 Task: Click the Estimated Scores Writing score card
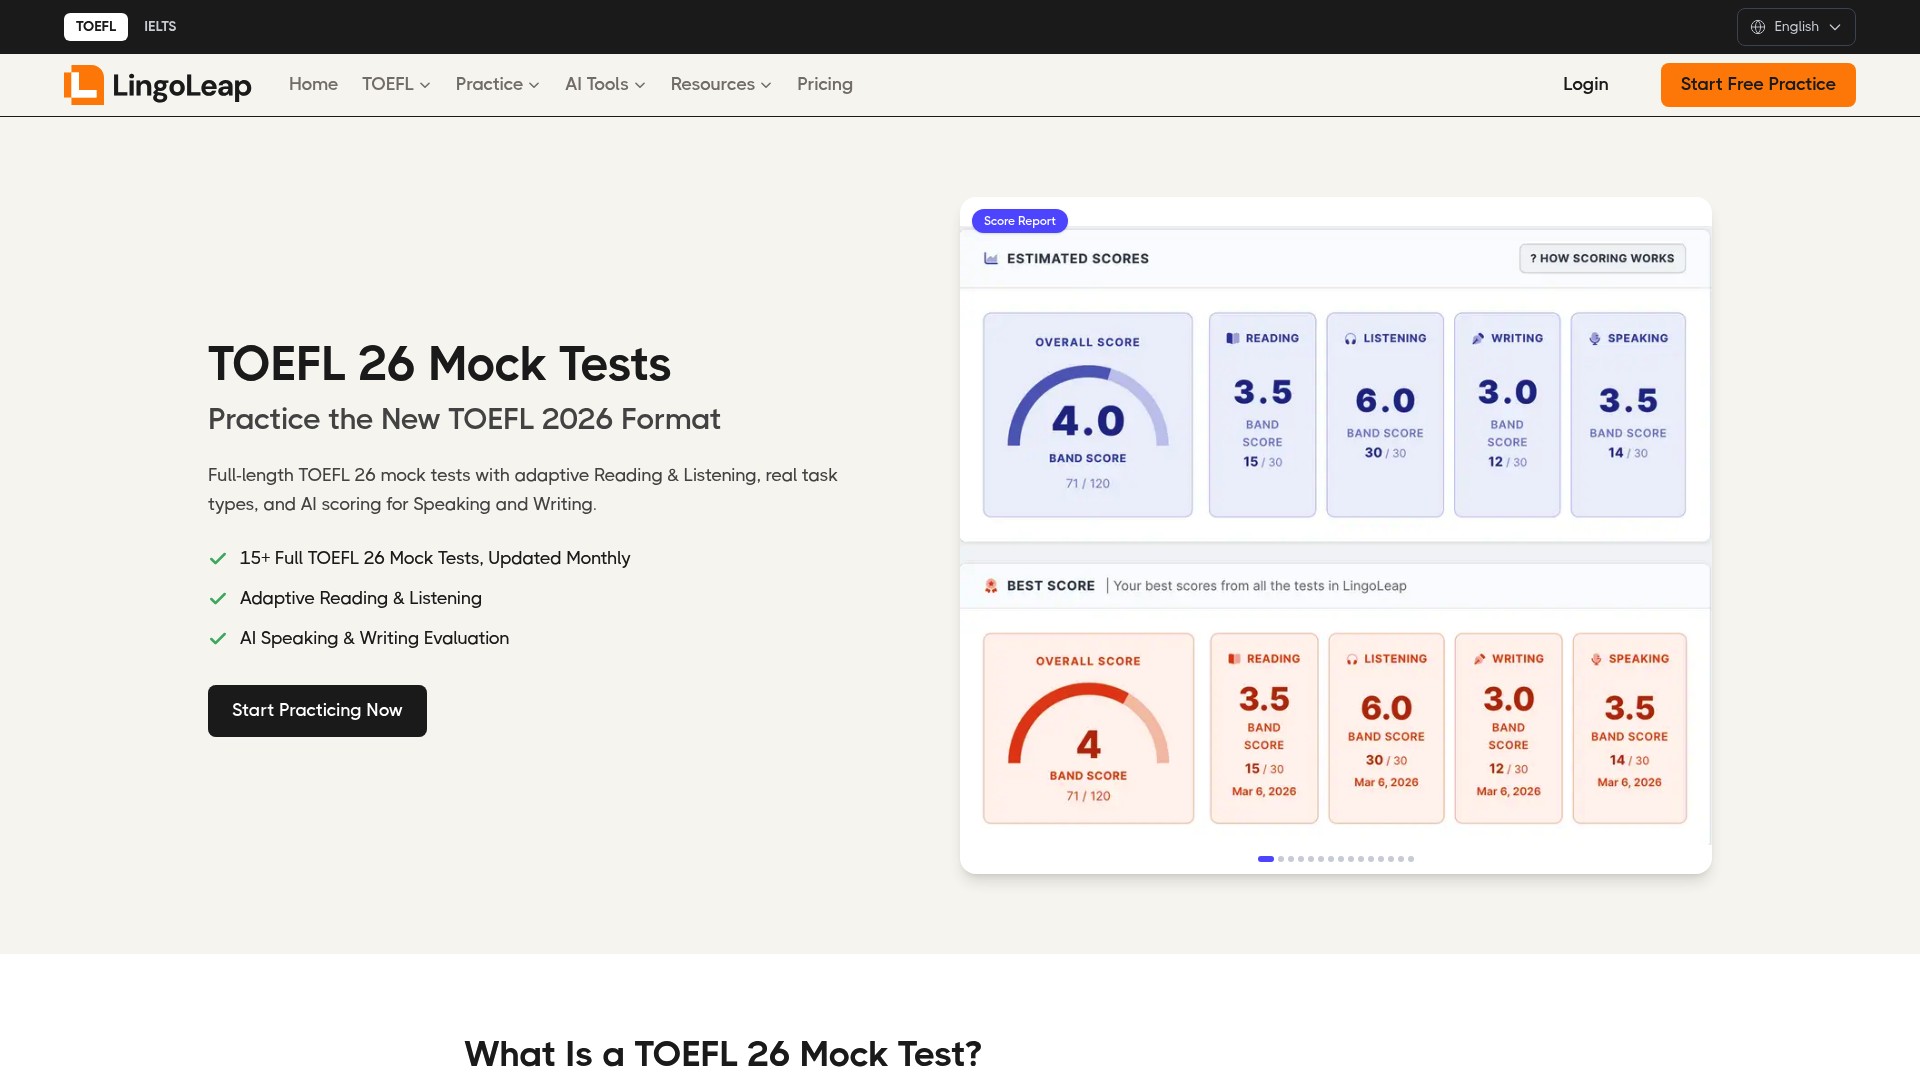click(1507, 415)
